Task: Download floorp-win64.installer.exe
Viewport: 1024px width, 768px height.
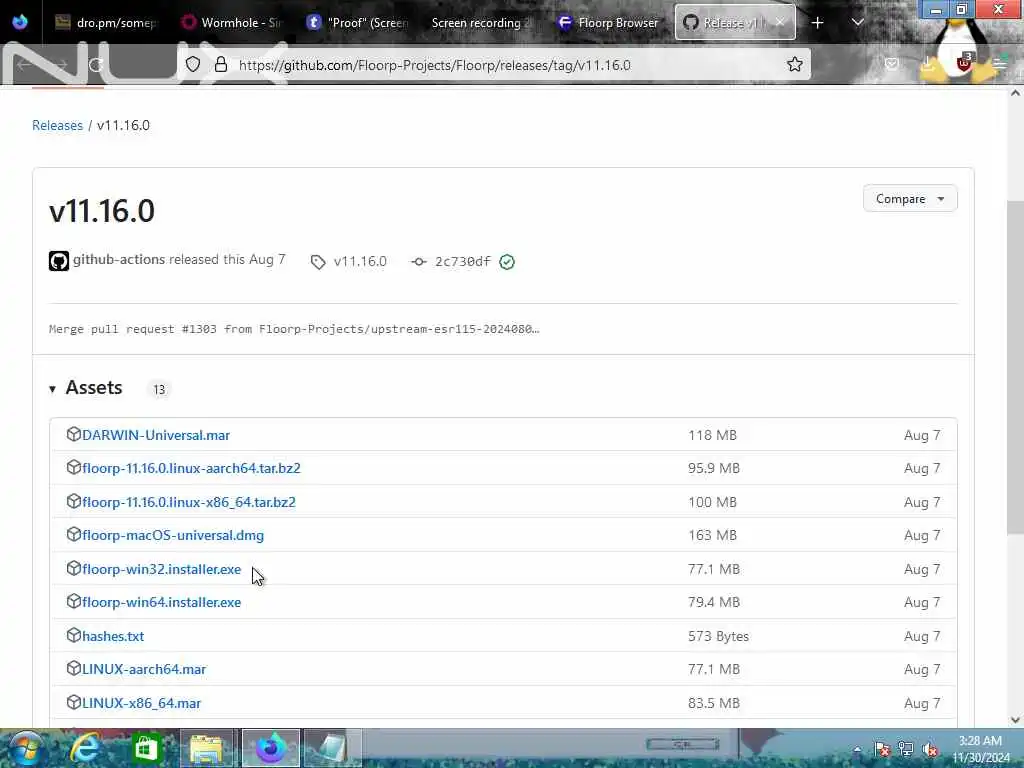Action: point(161,602)
